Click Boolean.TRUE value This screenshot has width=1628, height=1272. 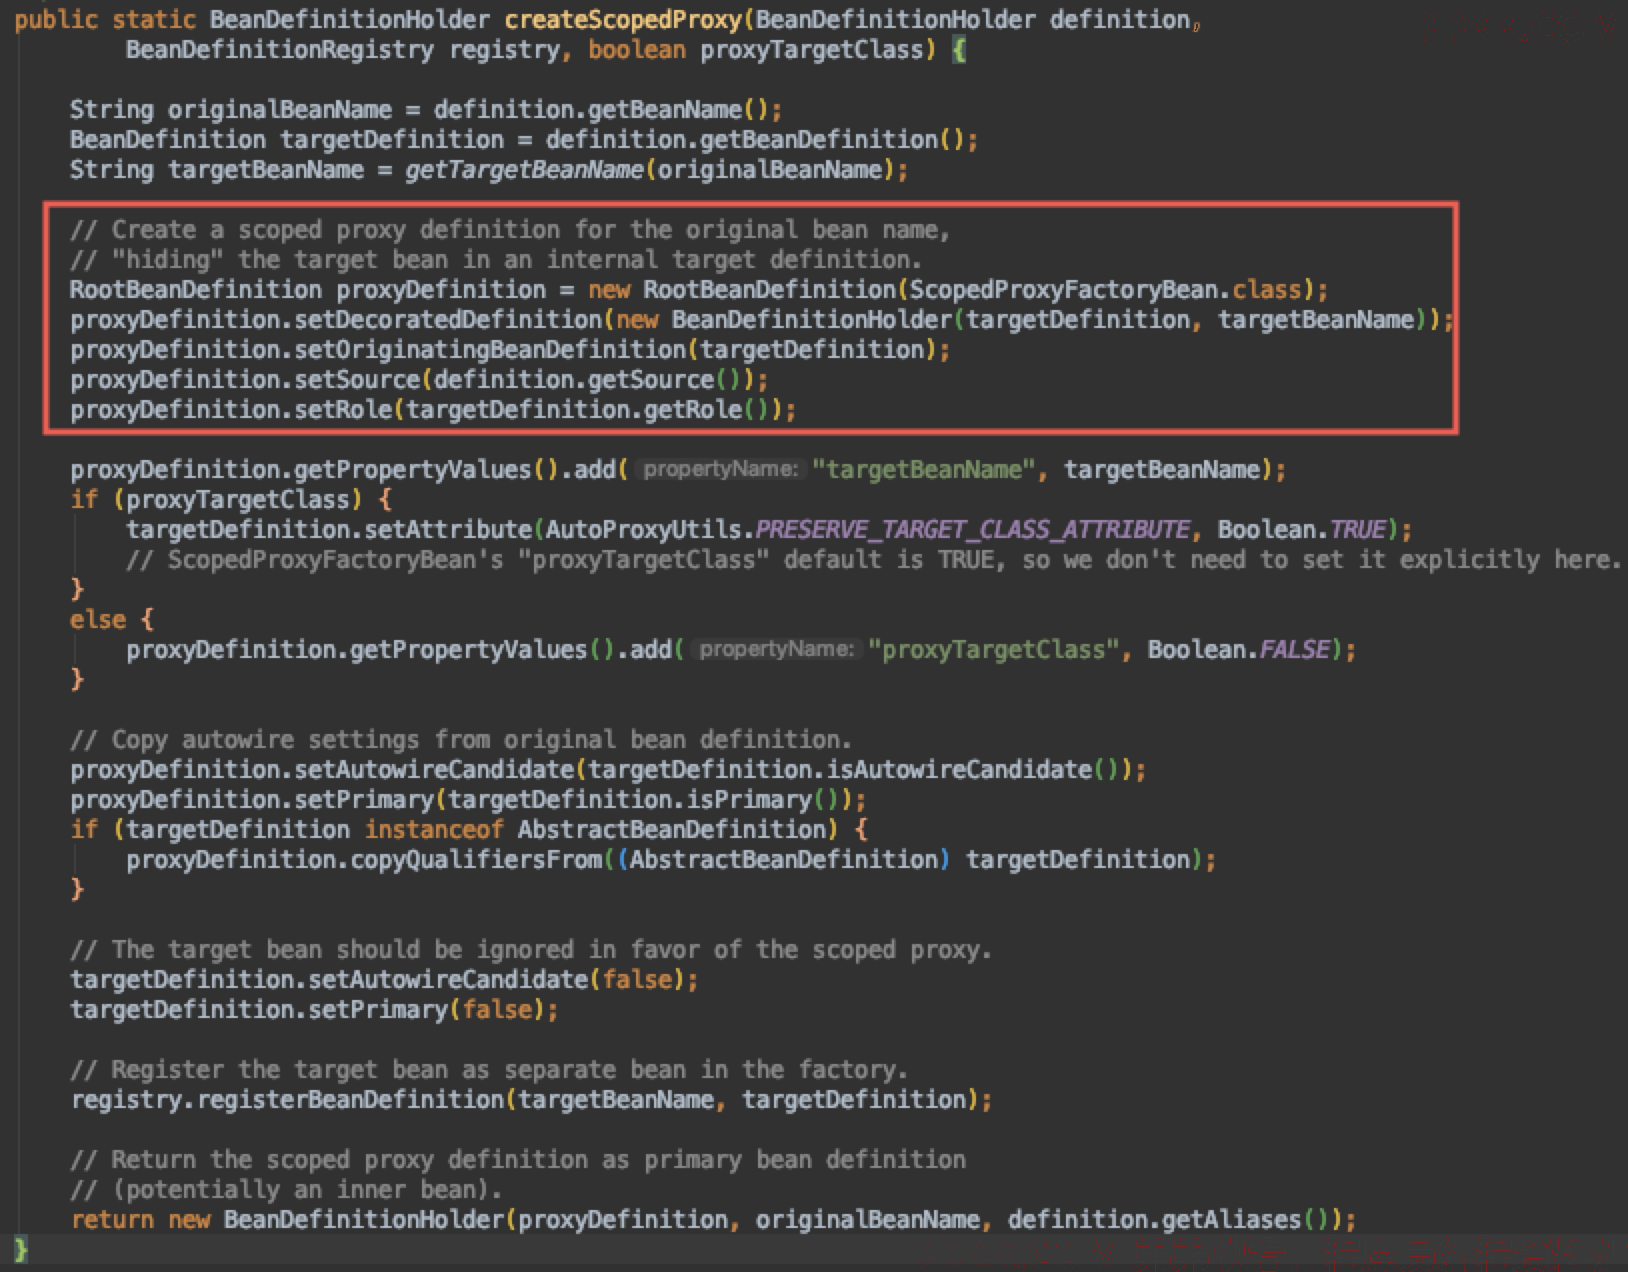1301,530
